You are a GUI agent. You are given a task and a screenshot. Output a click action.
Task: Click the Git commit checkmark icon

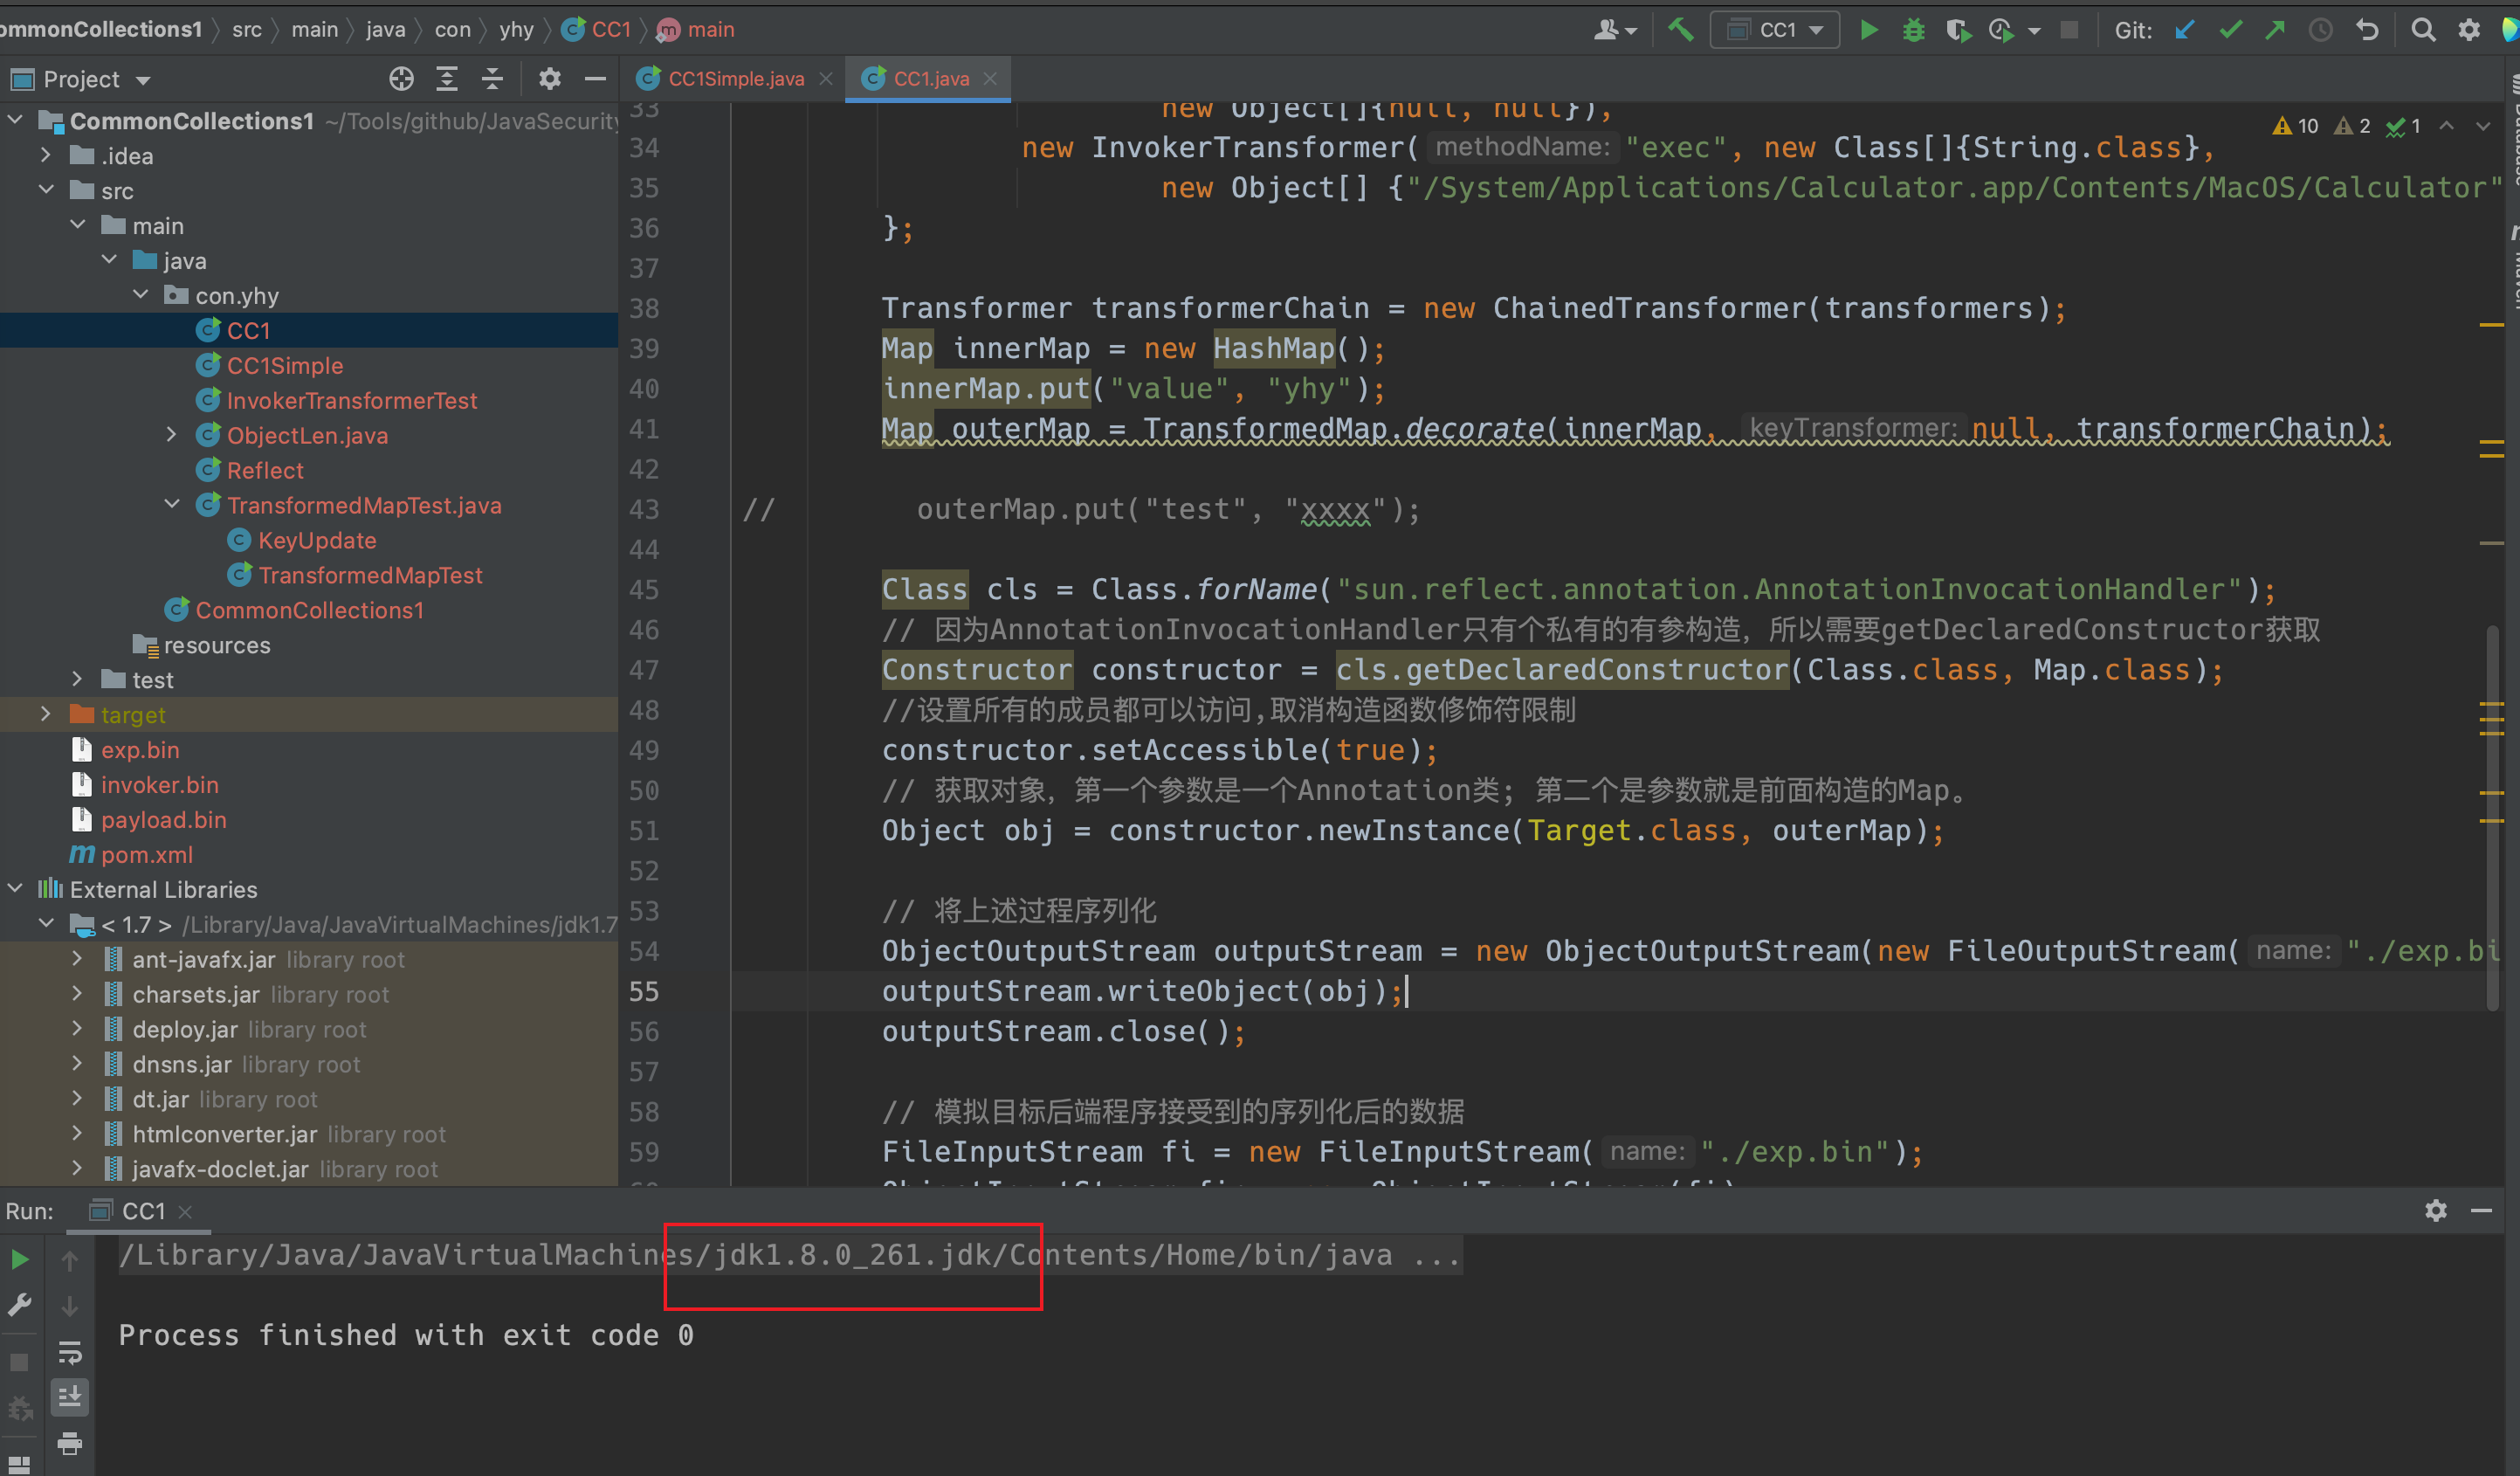2230,30
